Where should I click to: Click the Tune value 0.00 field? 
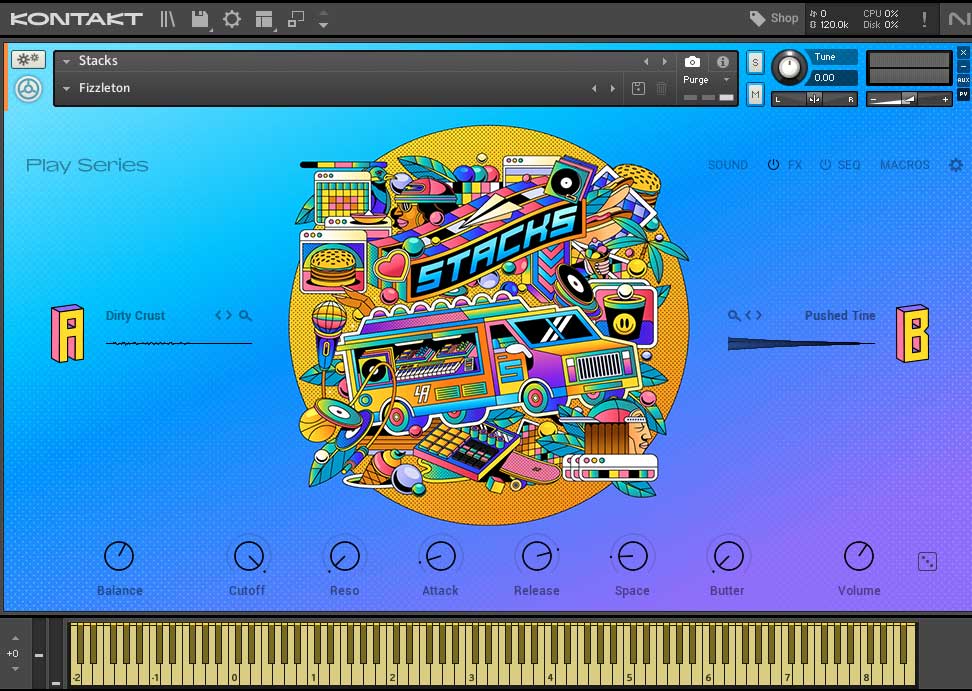pos(832,77)
